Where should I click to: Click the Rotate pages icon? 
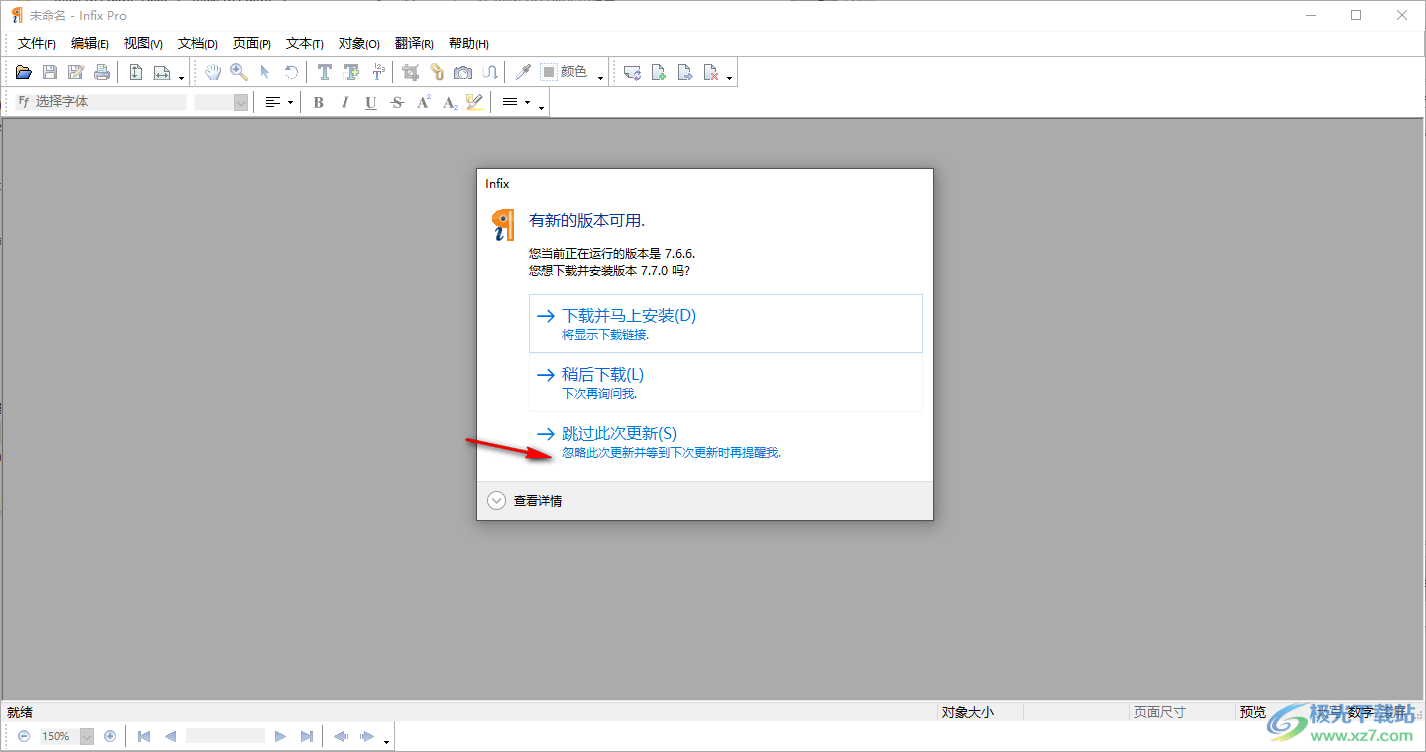(x=633, y=72)
